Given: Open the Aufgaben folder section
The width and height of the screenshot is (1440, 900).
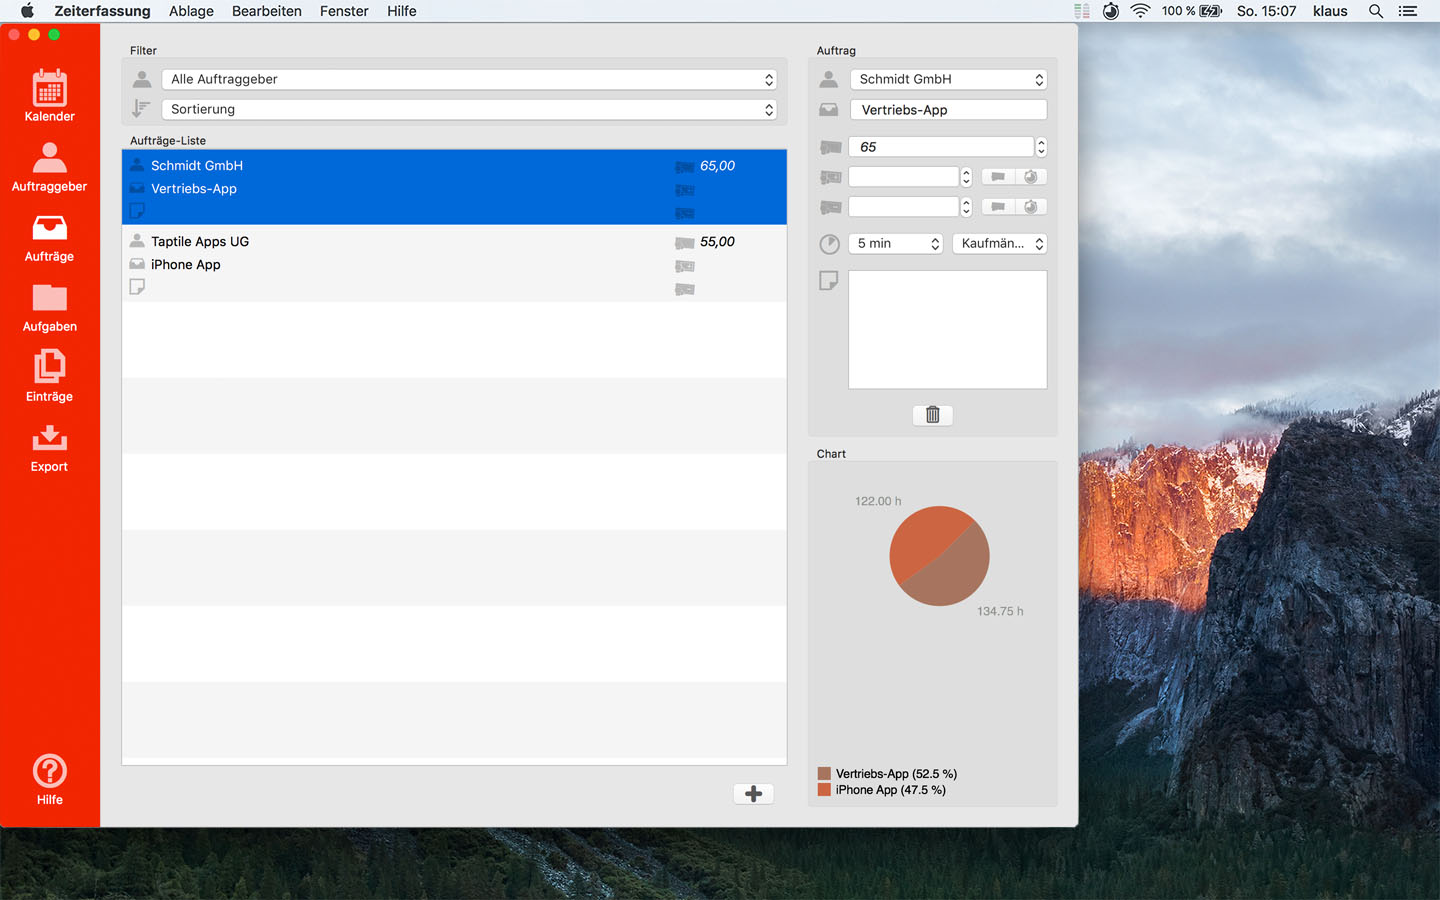Looking at the screenshot, I should (x=49, y=308).
